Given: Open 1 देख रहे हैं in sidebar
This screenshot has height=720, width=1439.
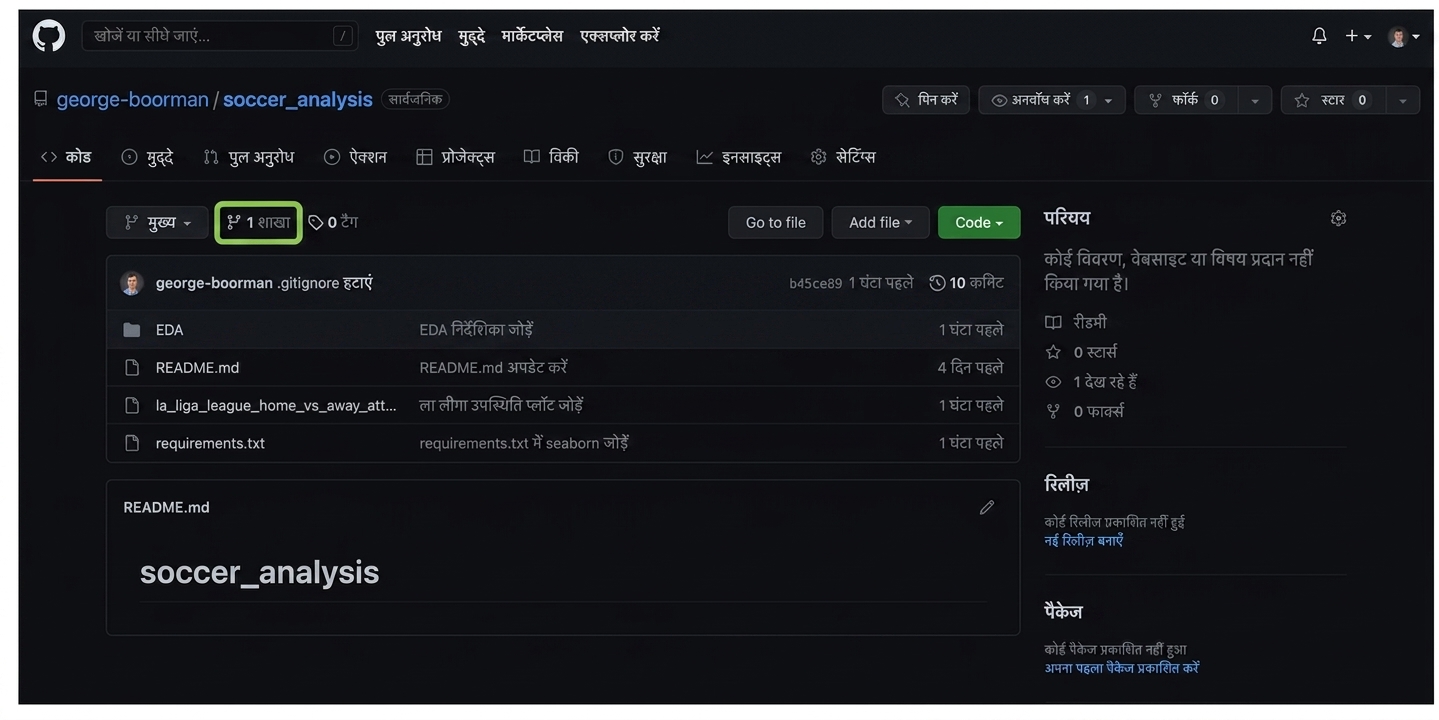Looking at the screenshot, I should [x=1091, y=382].
